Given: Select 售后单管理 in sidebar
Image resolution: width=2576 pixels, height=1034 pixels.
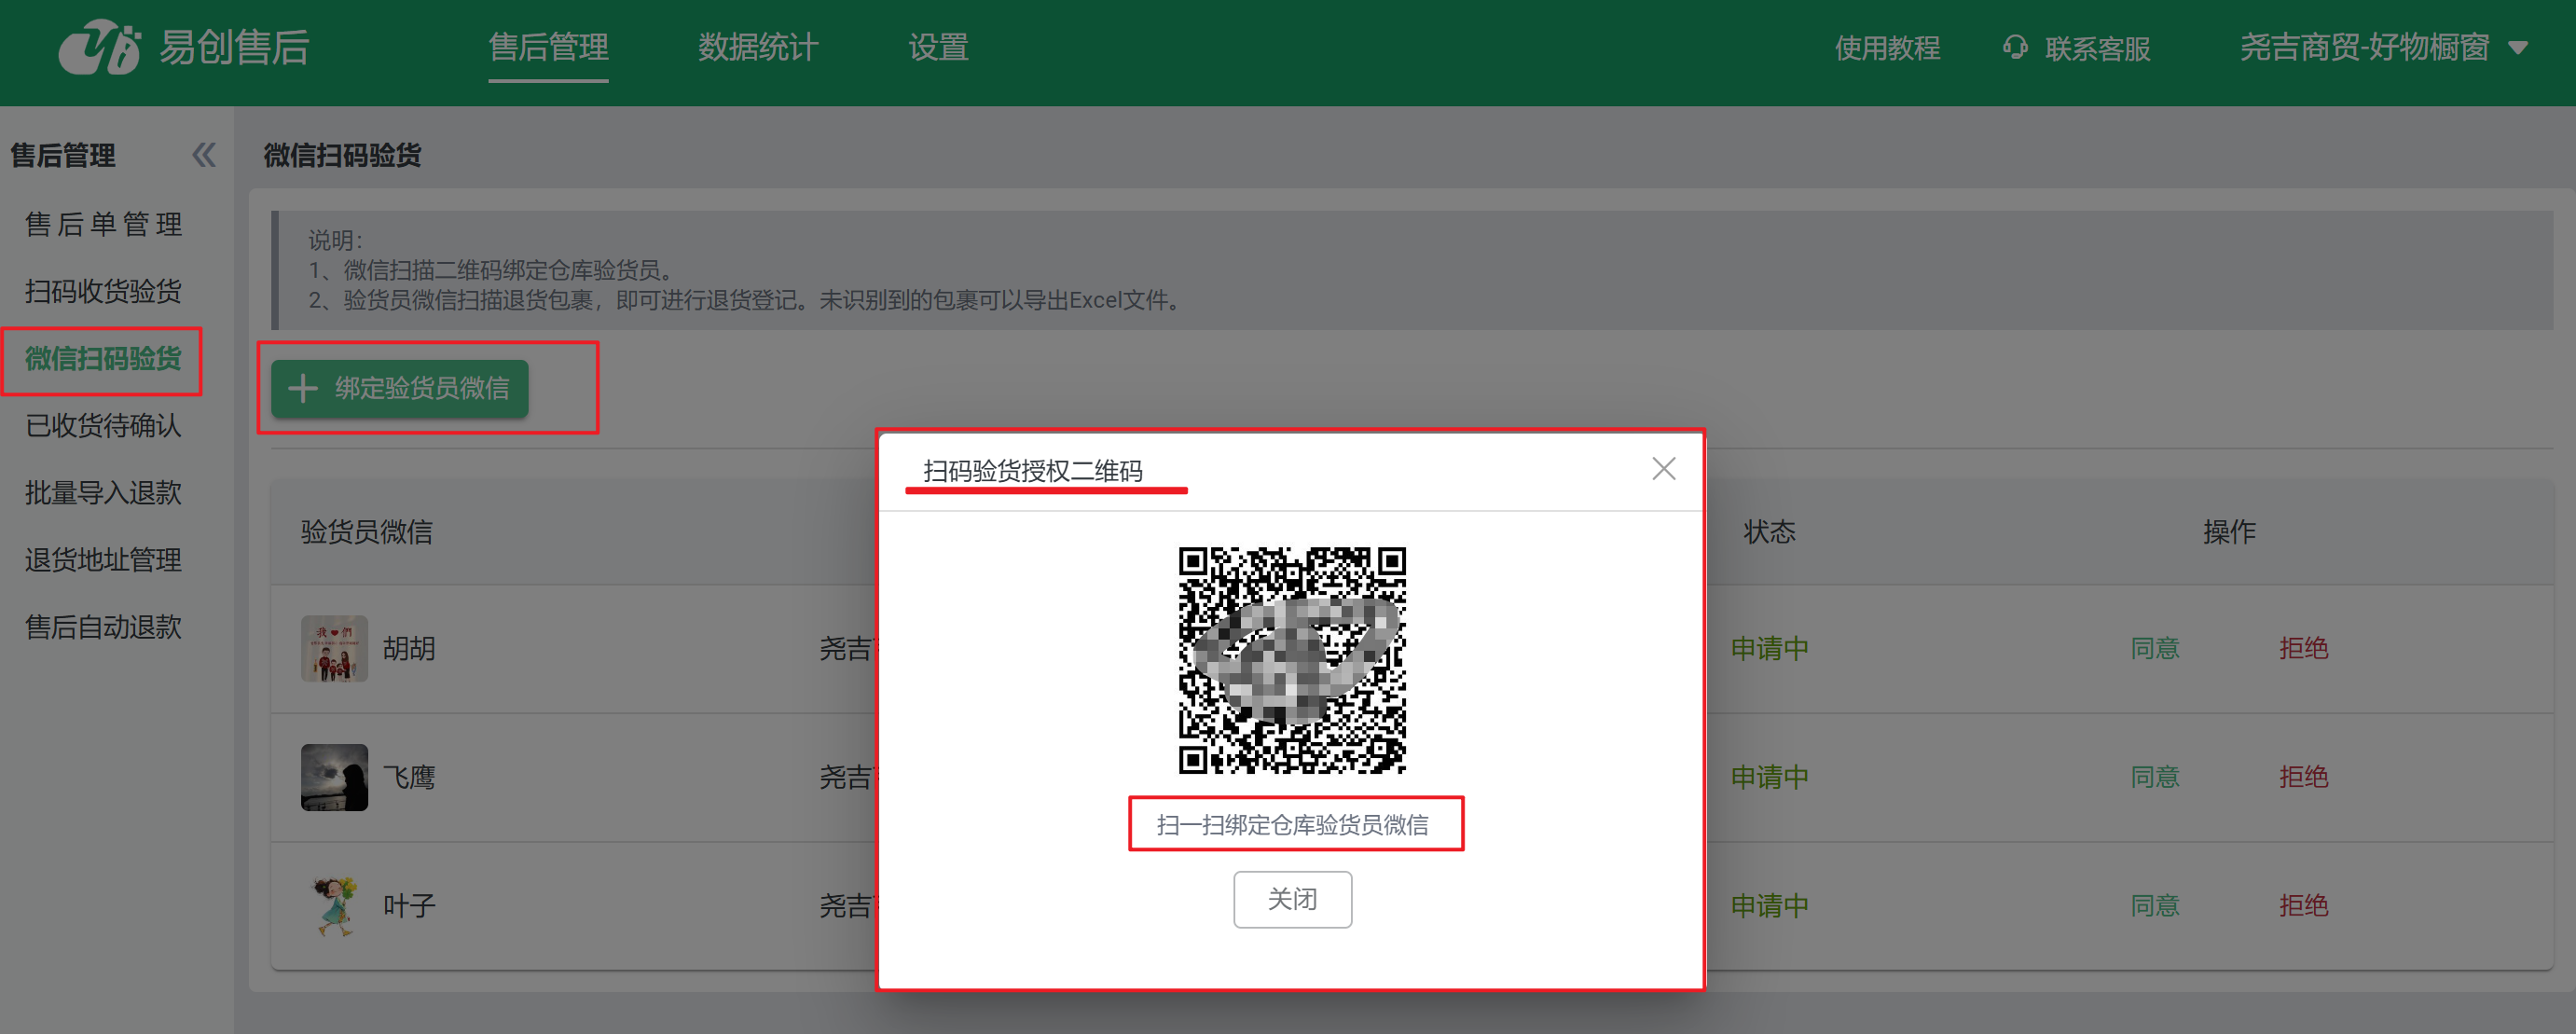Looking at the screenshot, I should [103, 224].
